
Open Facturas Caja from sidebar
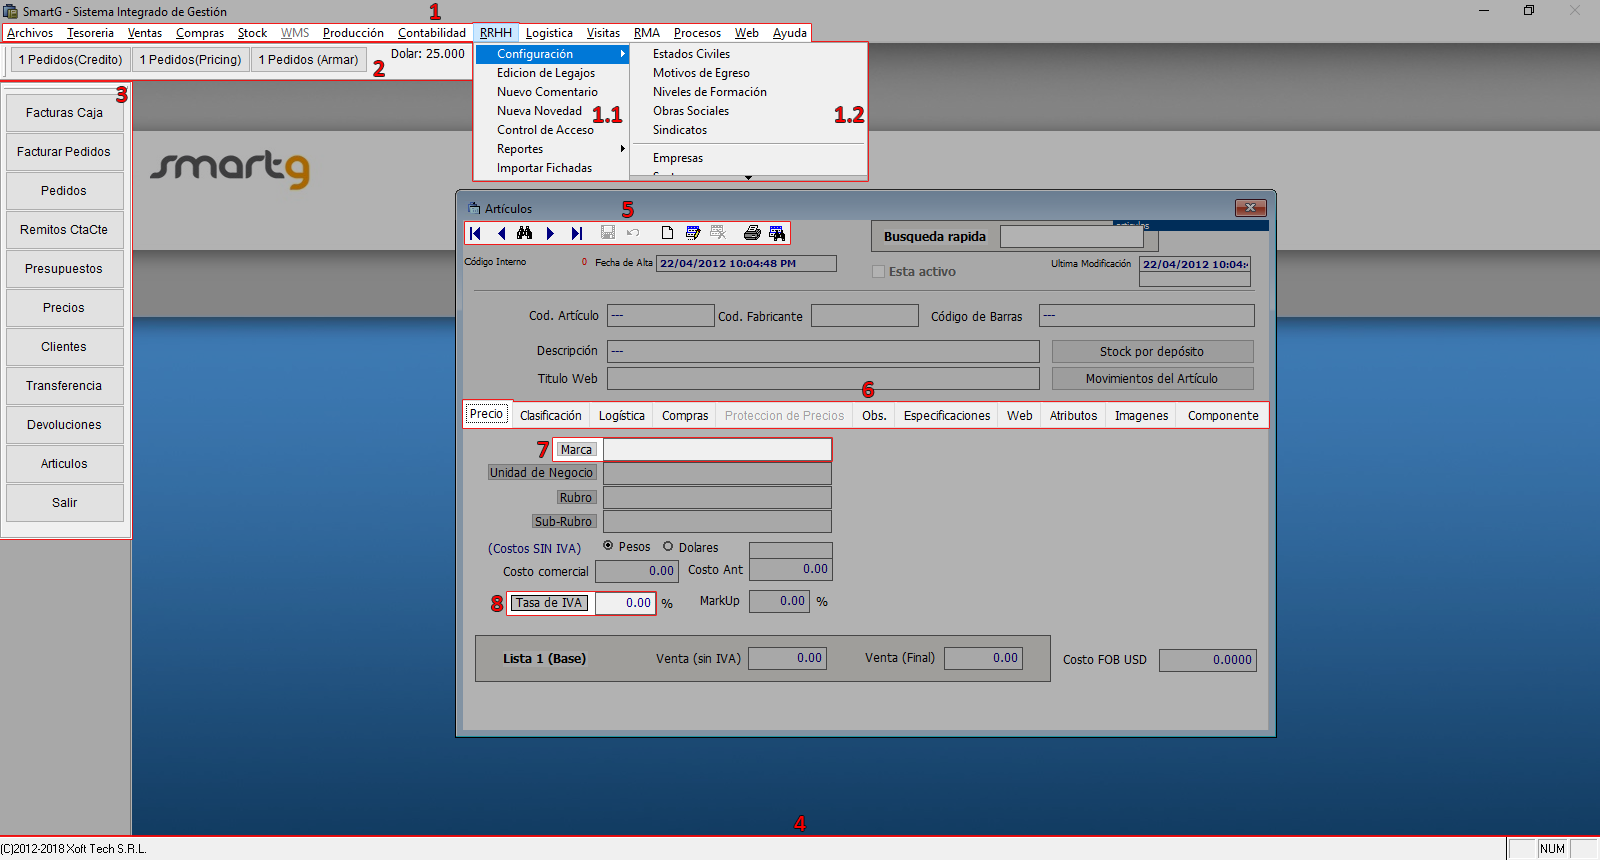[65, 113]
